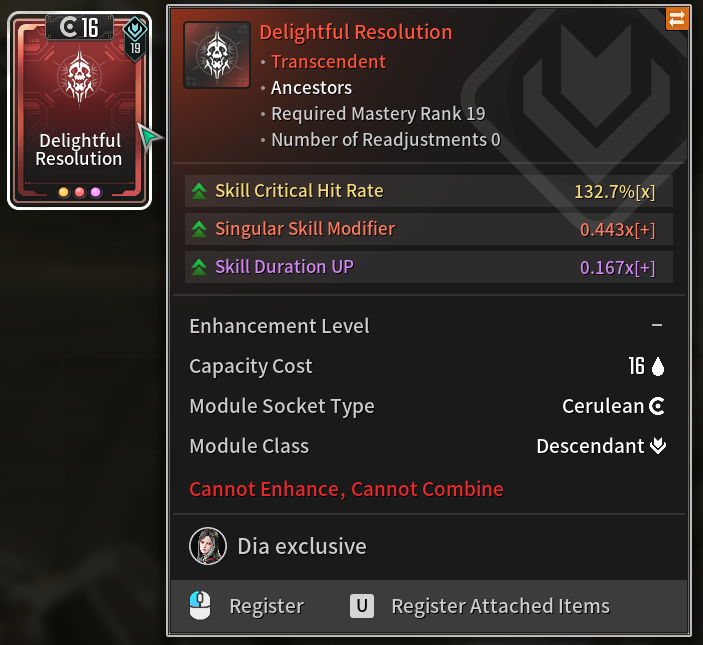Image resolution: width=703 pixels, height=645 pixels.
Task: Click the Descendant module class icon
Action: [x=658, y=446]
